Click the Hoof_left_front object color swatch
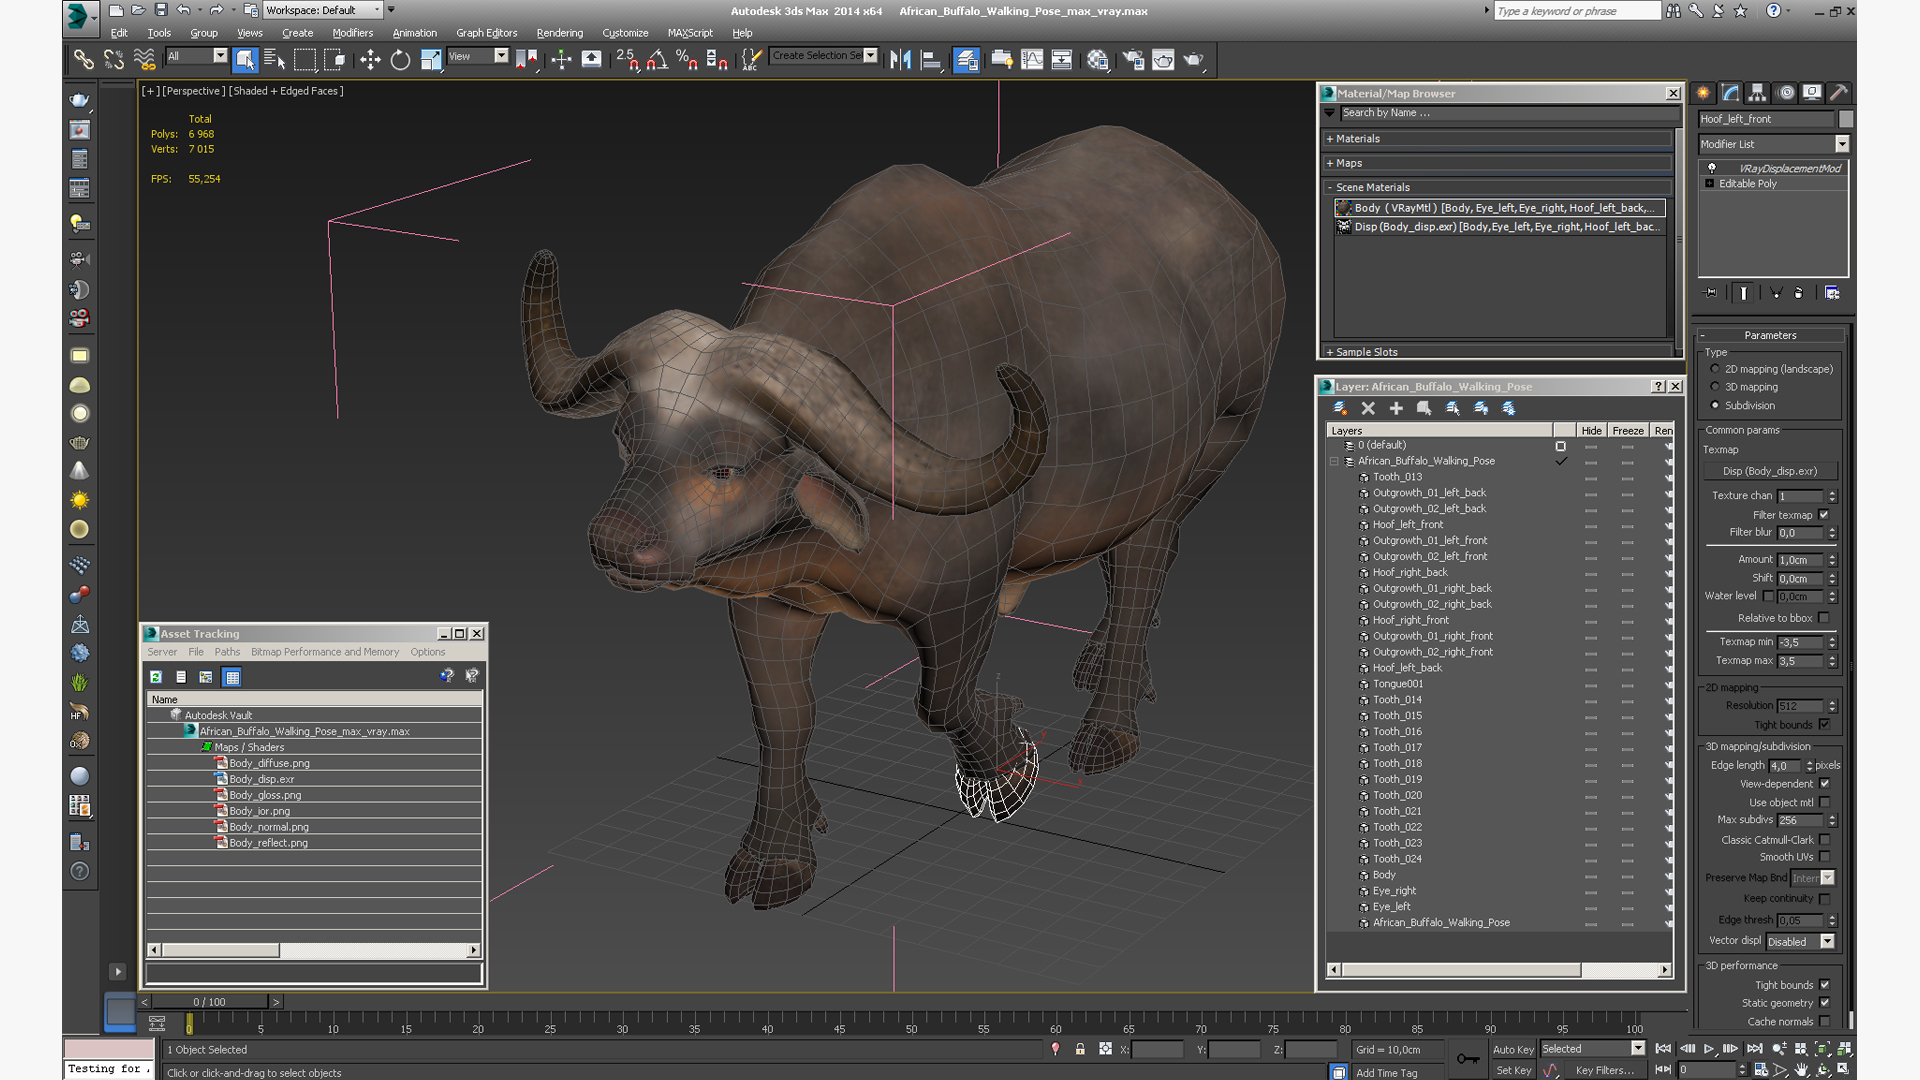1920x1080 pixels. tap(1846, 119)
